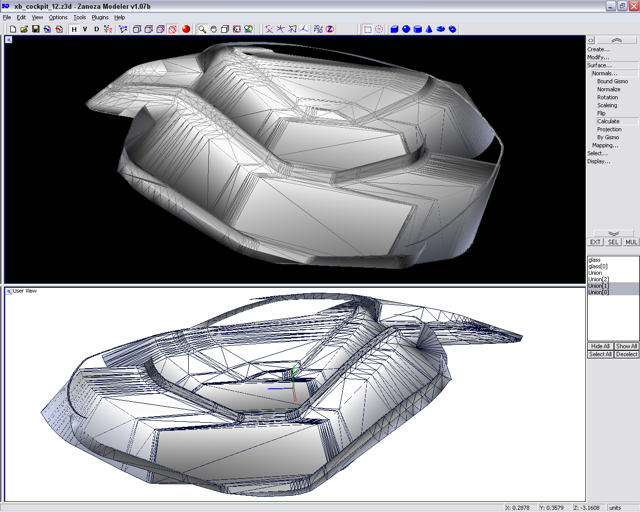
Task: Click the Open file folder icon
Action: (x=24, y=29)
